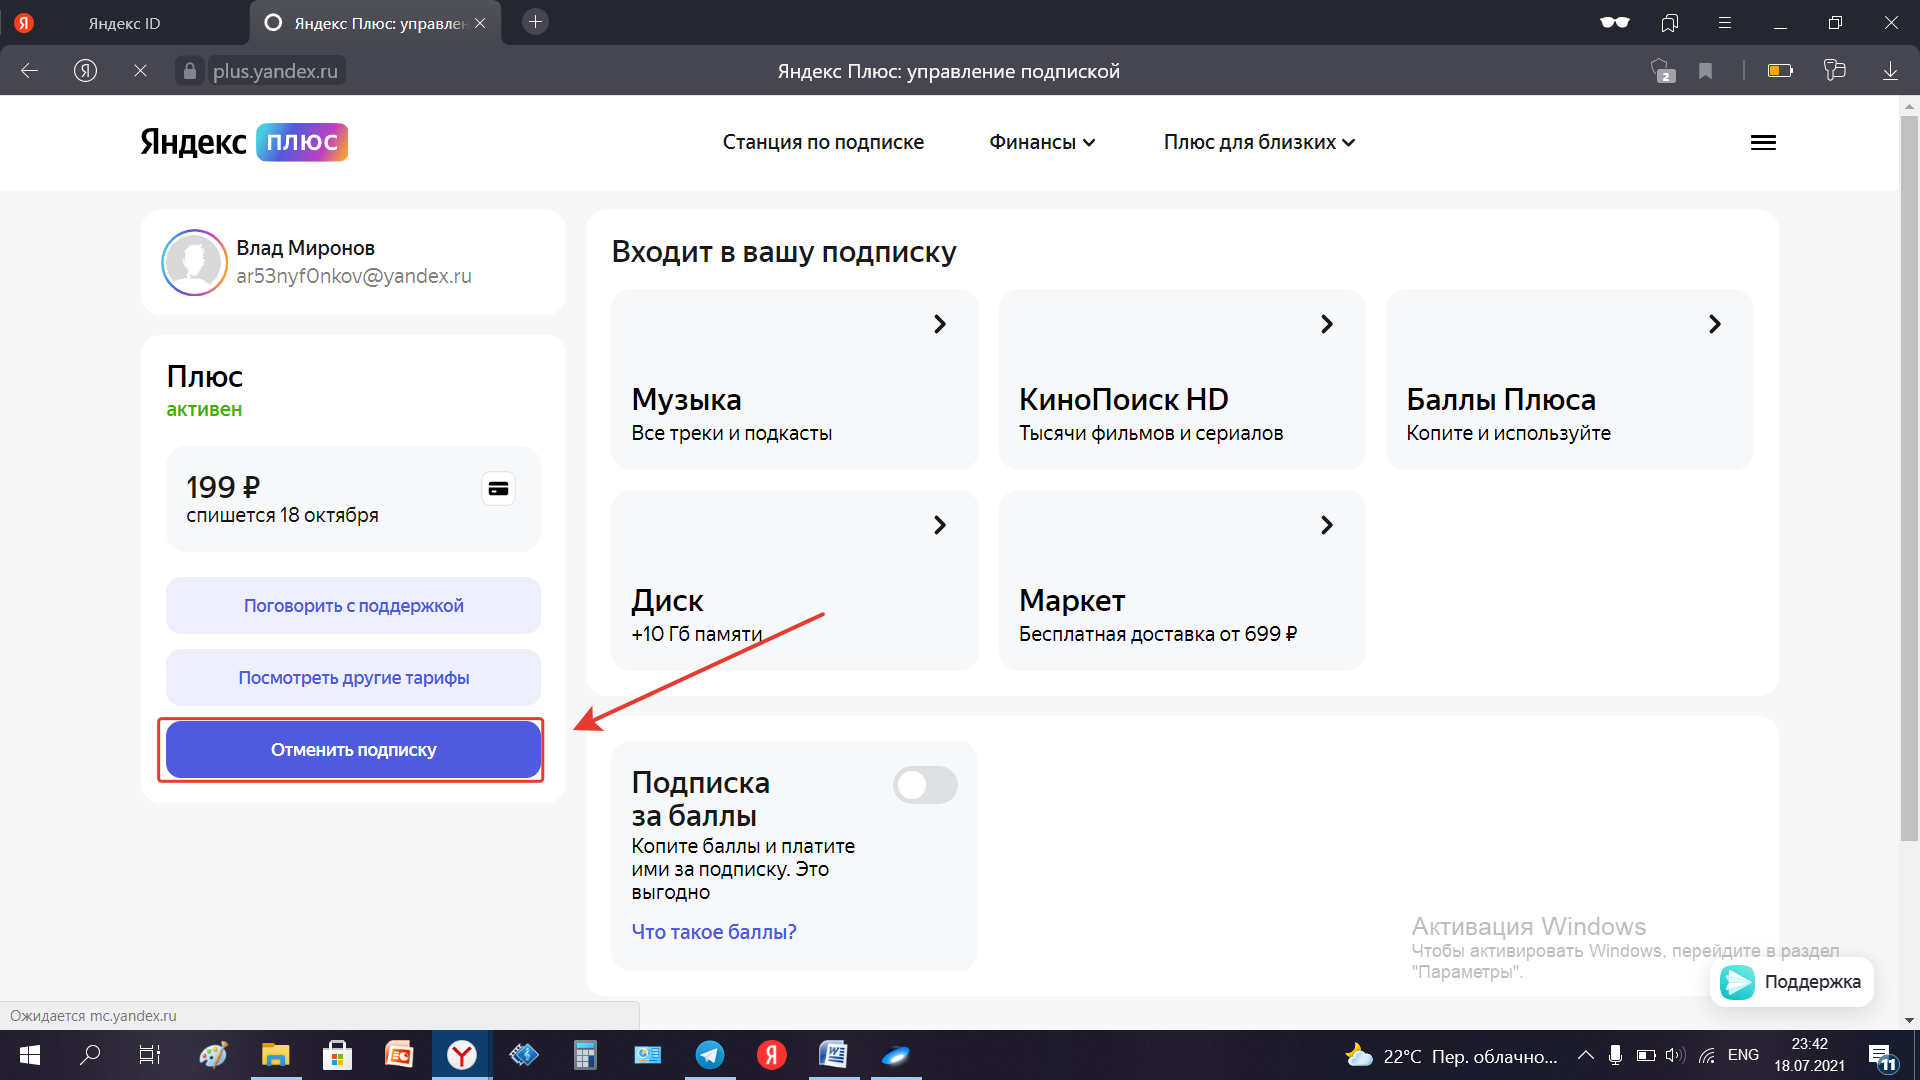Open the Музыка card chevron
The image size is (1920, 1080).
[939, 324]
